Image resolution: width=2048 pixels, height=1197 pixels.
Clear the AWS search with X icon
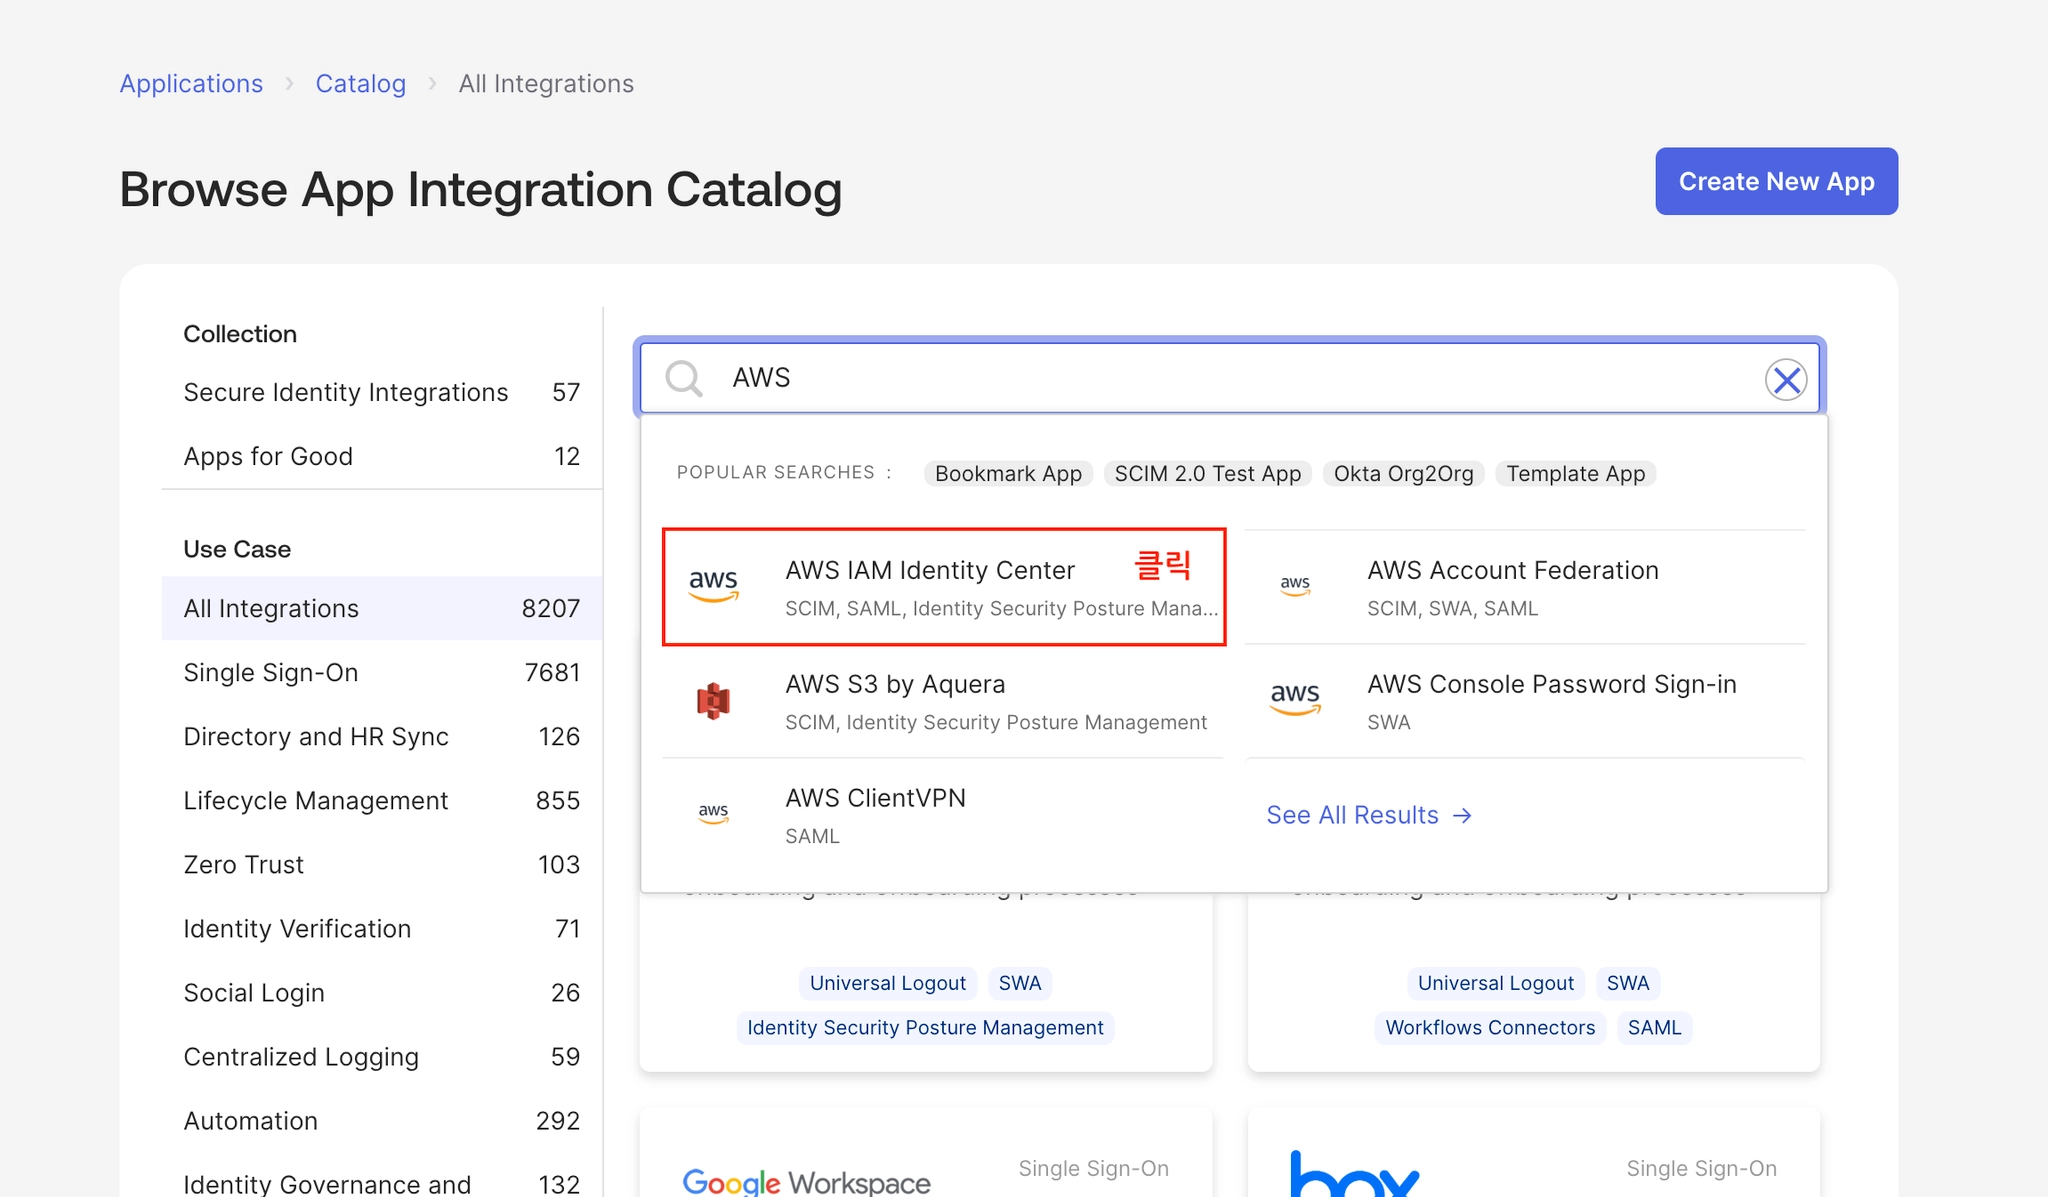point(1786,379)
